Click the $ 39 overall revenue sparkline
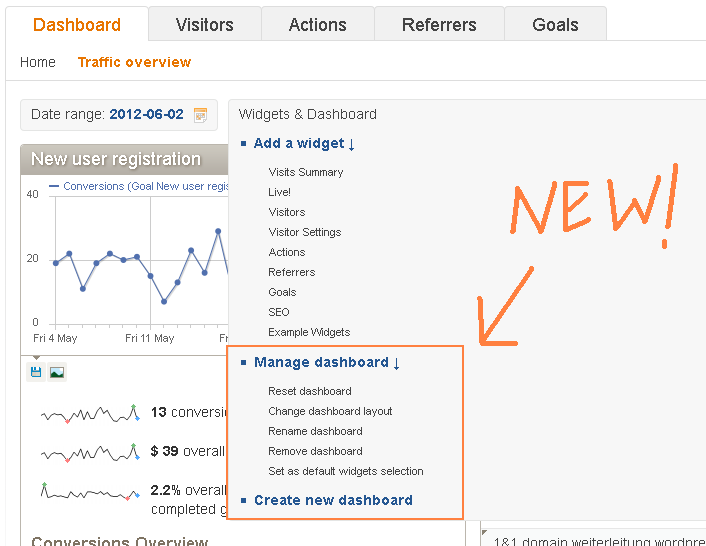The image size is (706, 546). tap(91, 452)
